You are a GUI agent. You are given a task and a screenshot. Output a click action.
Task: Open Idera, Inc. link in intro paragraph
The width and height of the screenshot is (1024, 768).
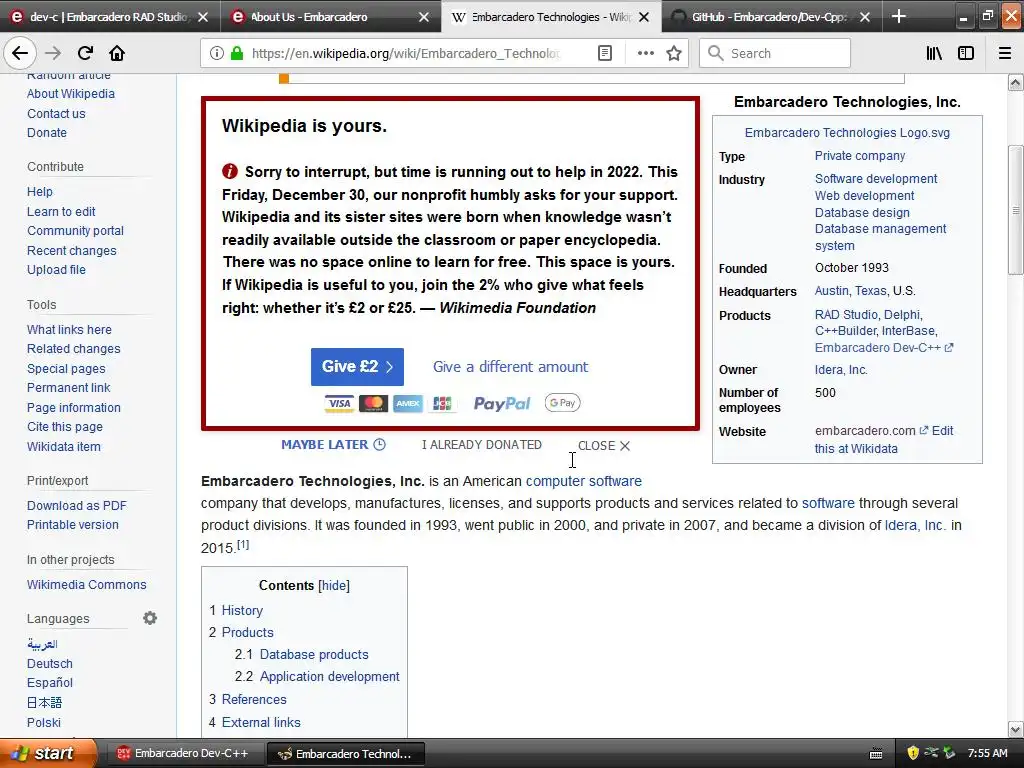tap(914, 525)
